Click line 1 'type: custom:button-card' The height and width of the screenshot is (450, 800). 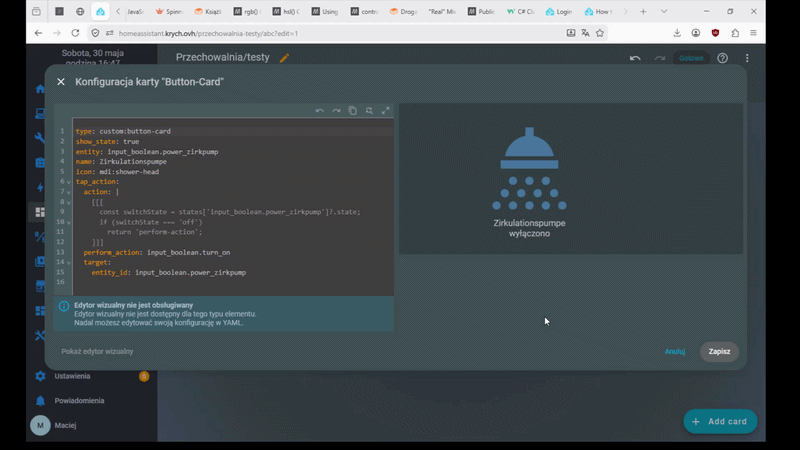click(x=123, y=132)
